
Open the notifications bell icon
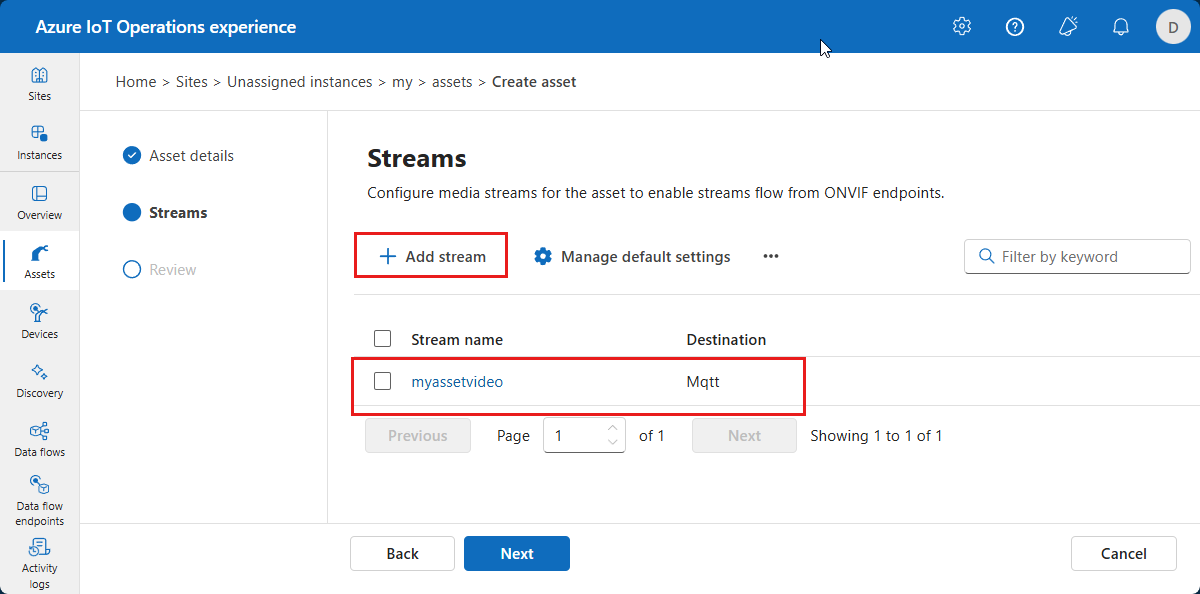click(x=1121, y=27)
